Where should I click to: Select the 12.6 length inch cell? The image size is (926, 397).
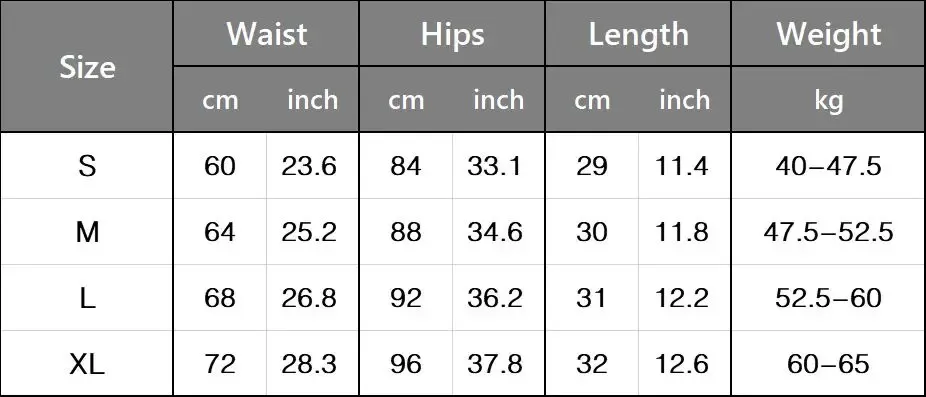[681, 365]
